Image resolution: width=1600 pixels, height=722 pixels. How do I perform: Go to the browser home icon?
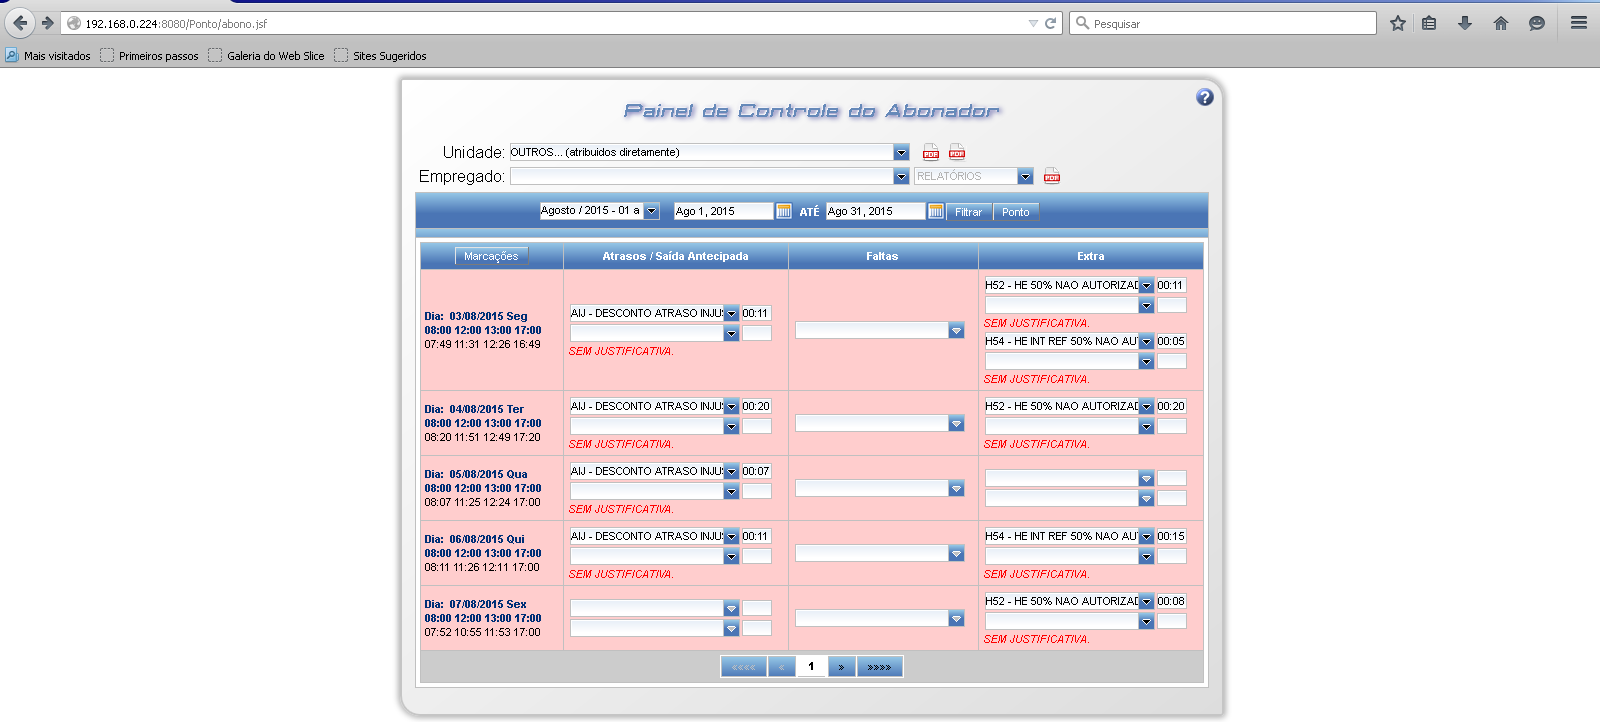(x=1501, y=23)
